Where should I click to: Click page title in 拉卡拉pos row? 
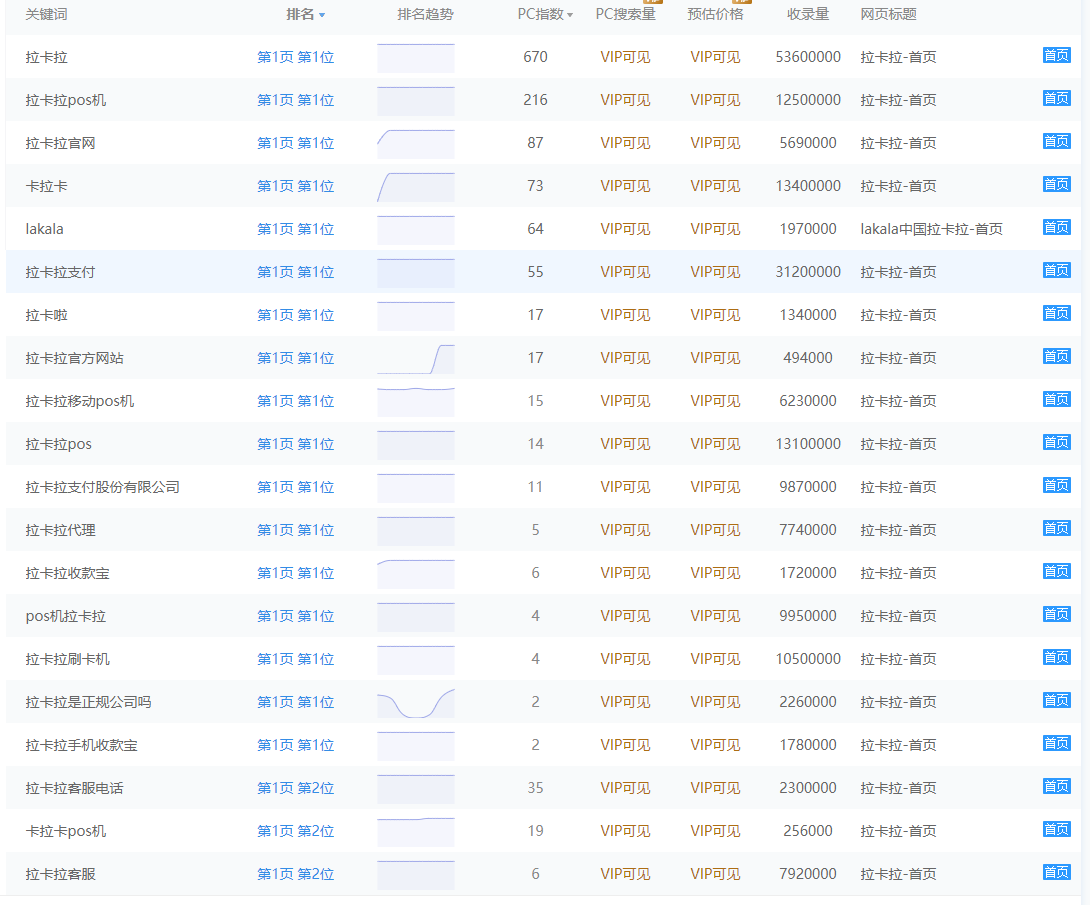[898, 444]
